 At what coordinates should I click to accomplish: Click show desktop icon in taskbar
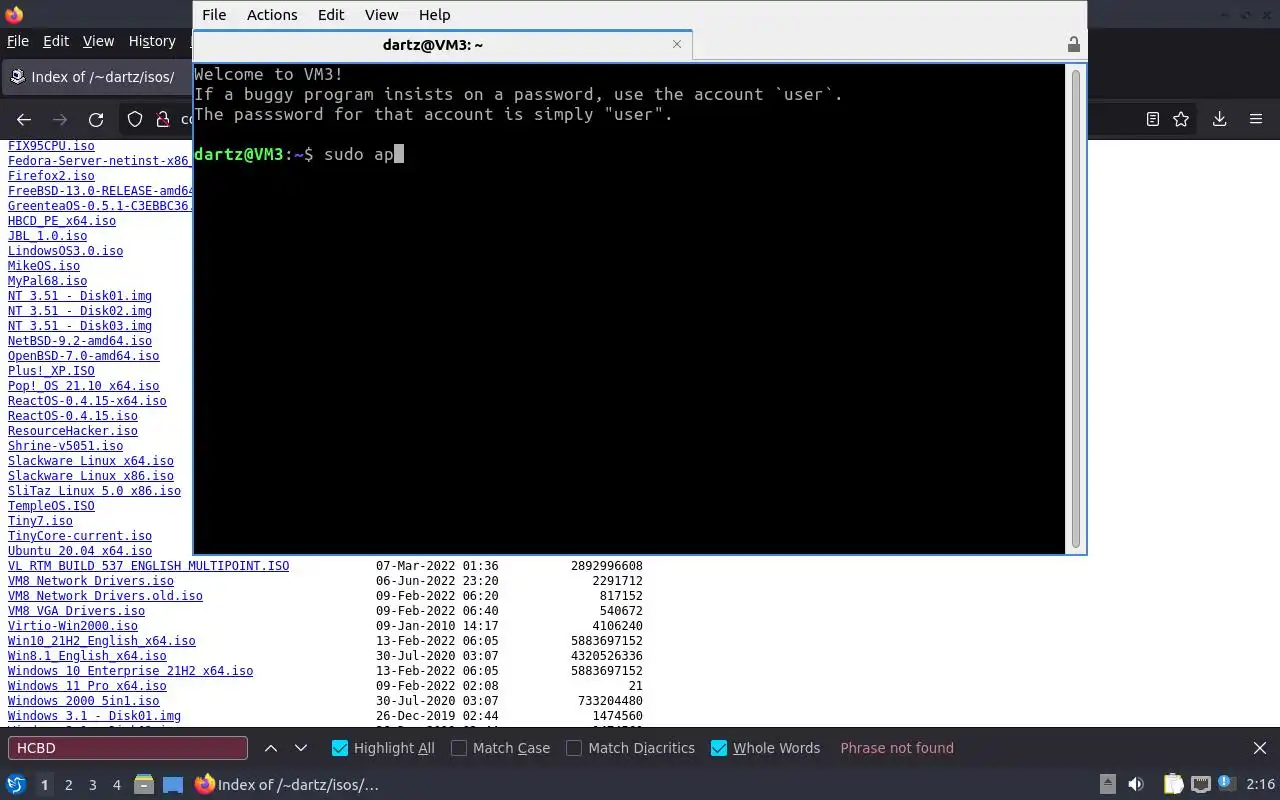[173, 784]
